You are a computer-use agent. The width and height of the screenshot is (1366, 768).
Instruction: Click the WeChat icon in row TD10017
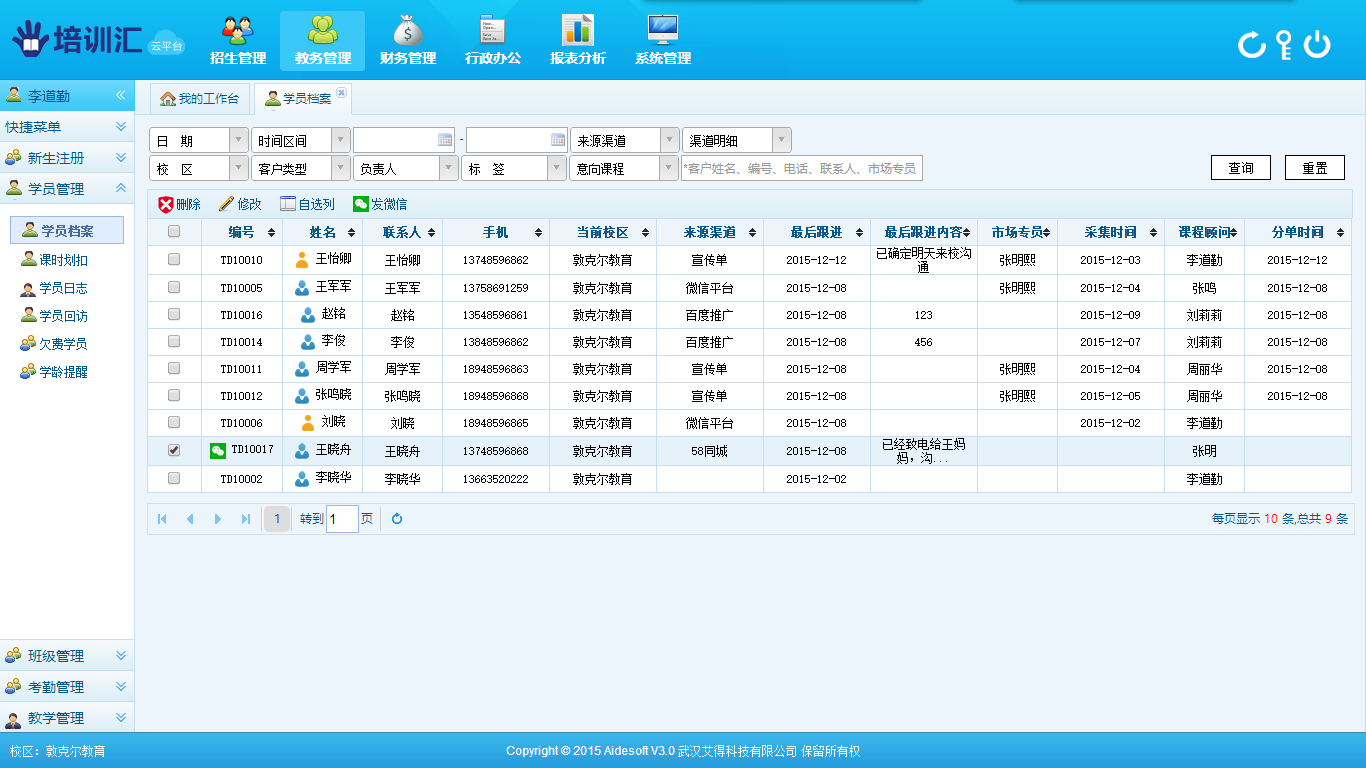coord(217,451)
